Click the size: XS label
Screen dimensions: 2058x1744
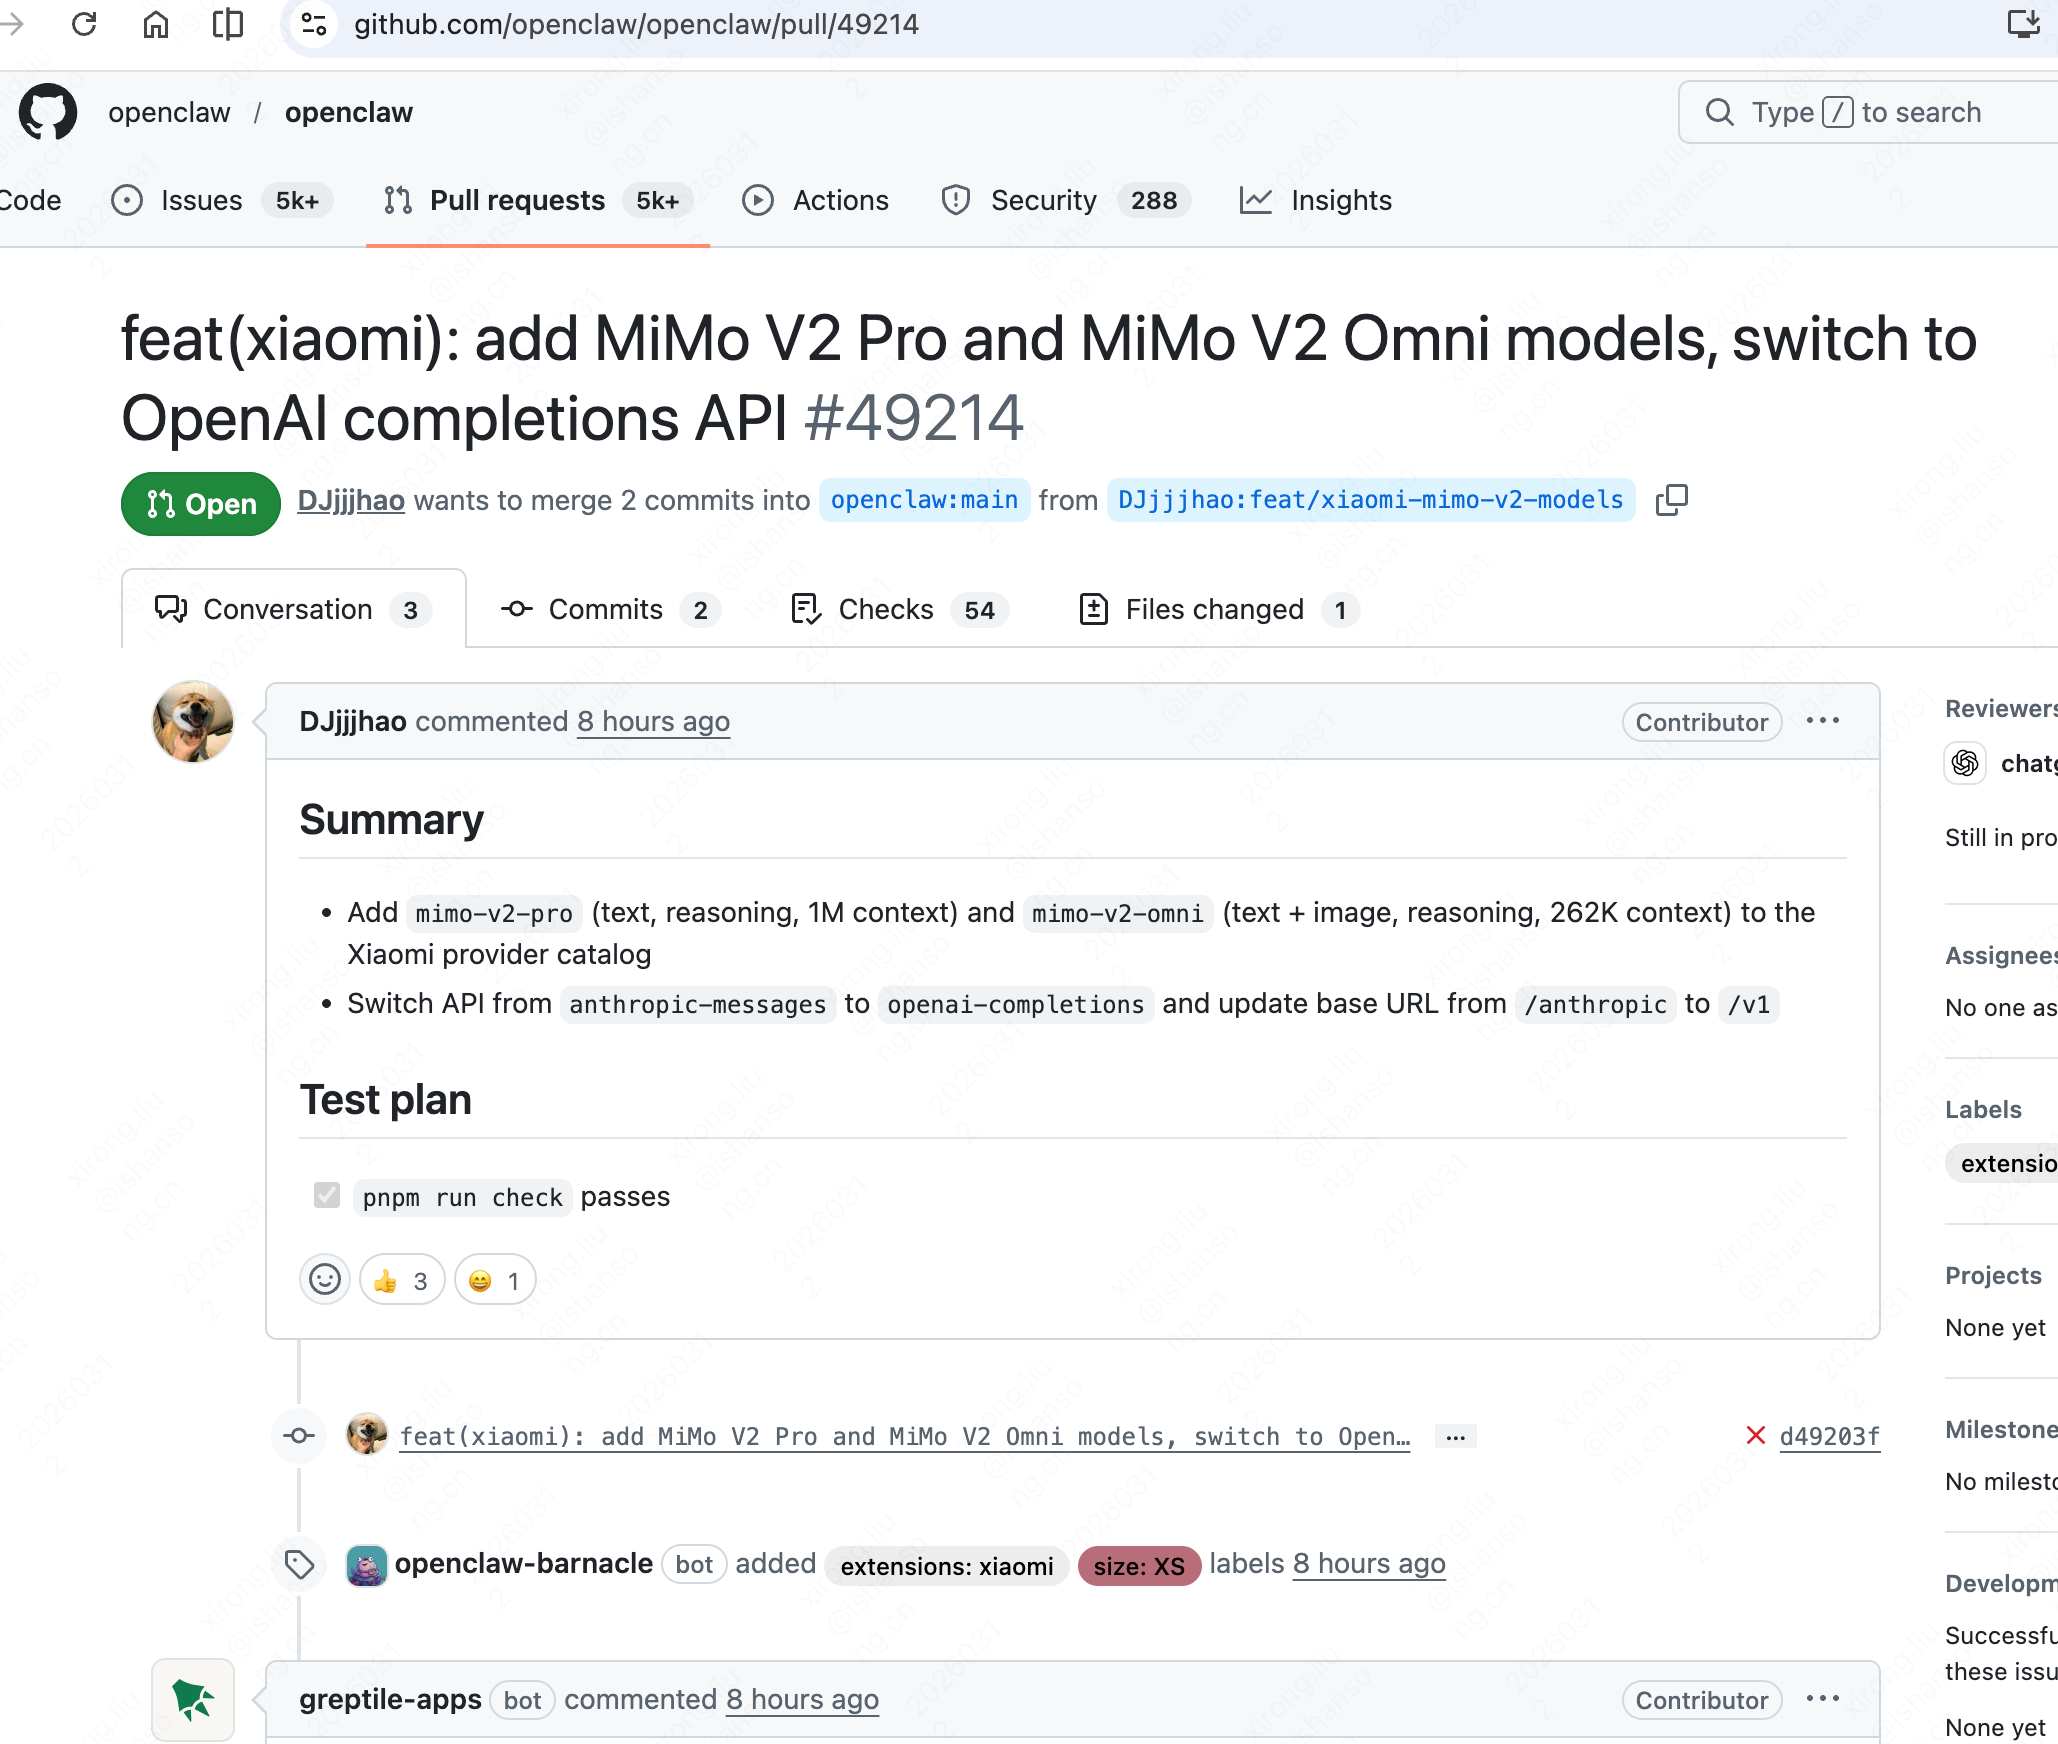click(1139, 1566)
